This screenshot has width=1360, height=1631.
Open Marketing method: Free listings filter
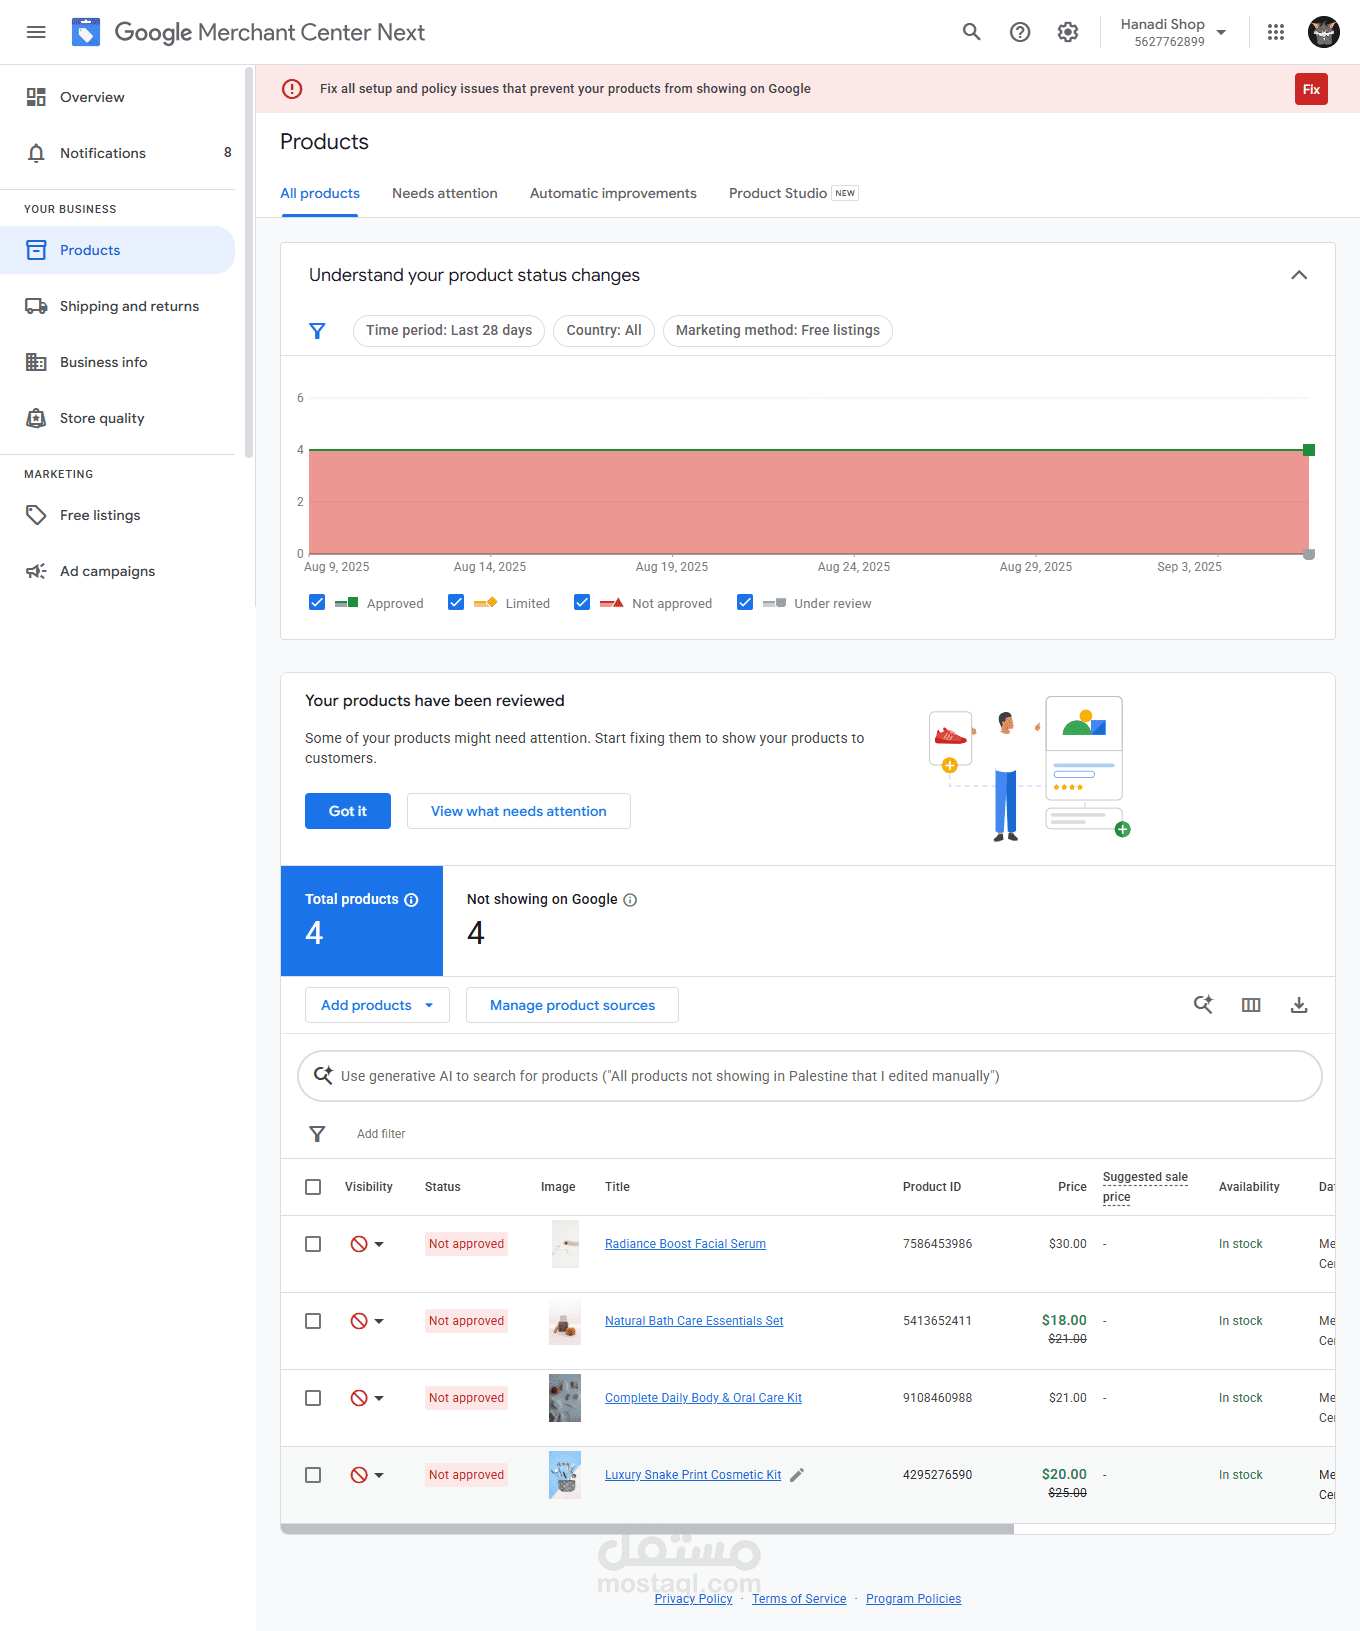tap(778, 331)
